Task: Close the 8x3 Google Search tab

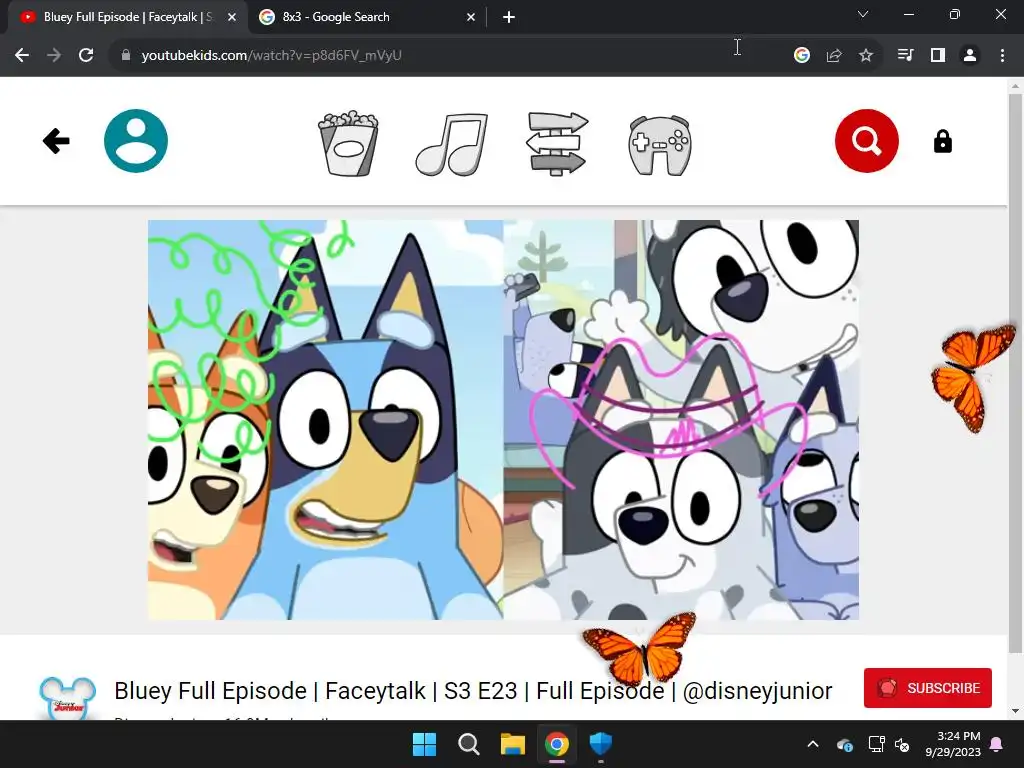Action: (x=471, y=17)
